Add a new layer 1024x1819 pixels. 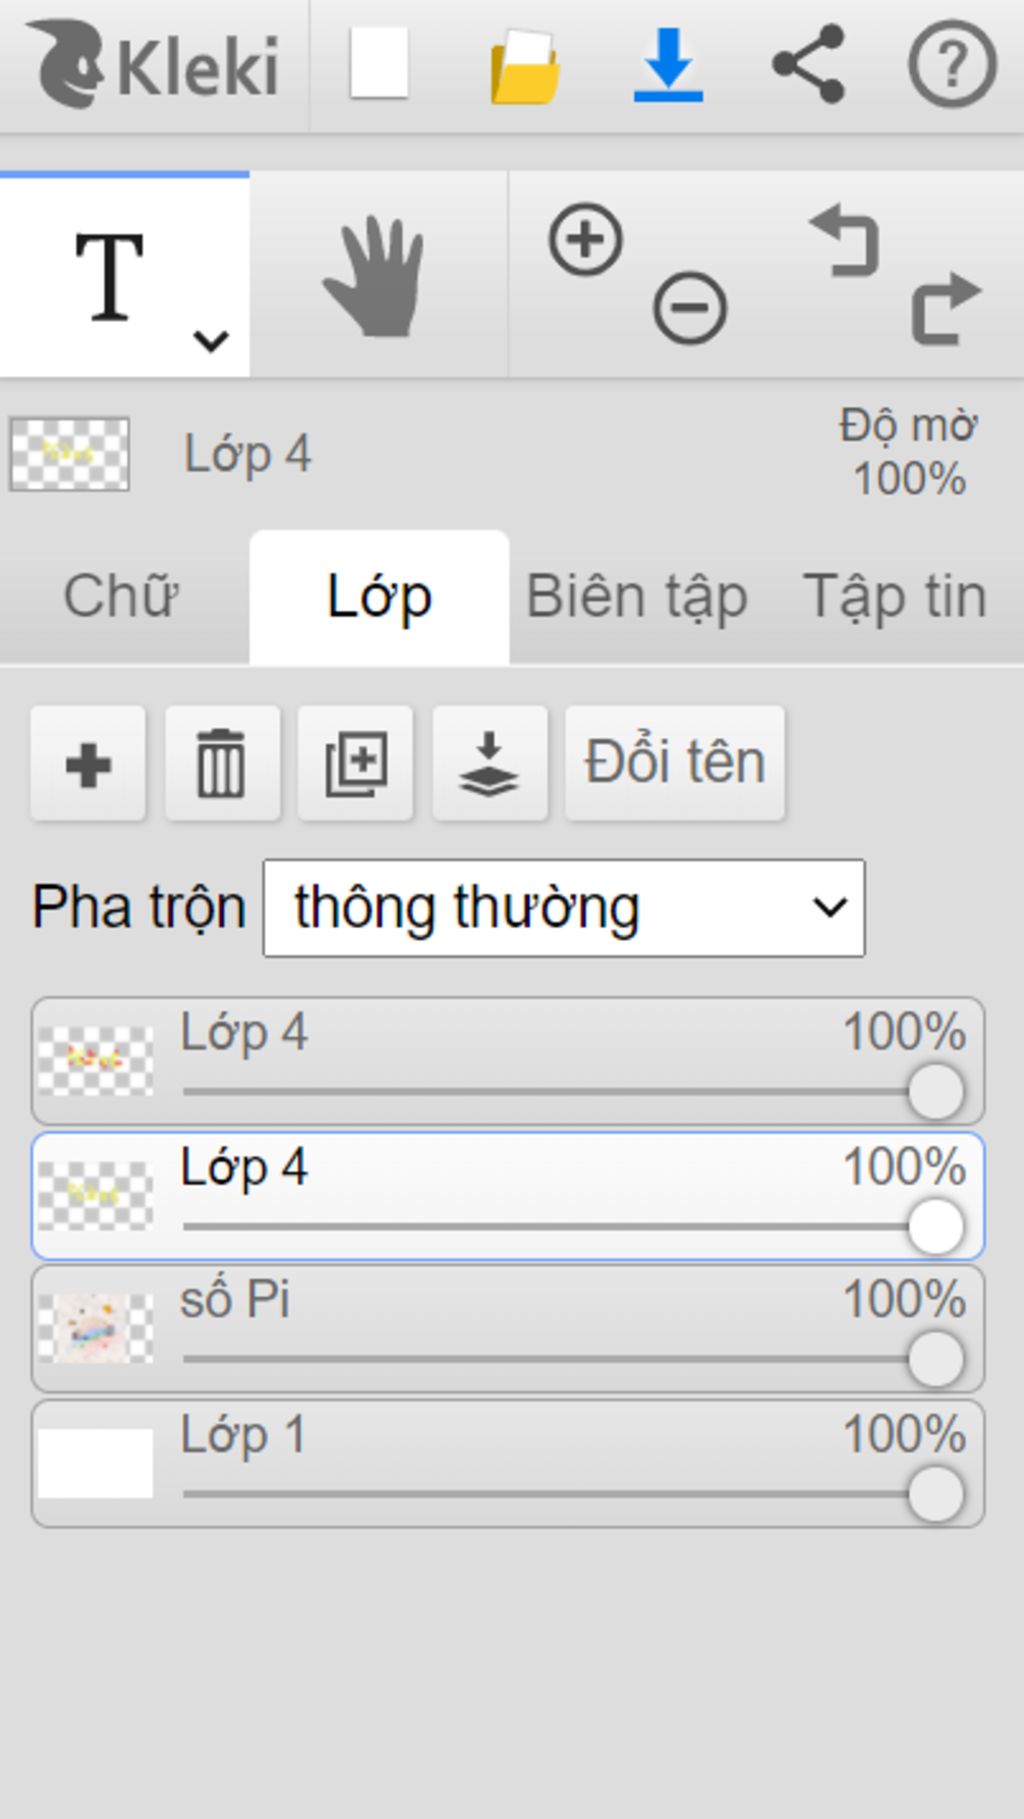tap(88, 764)
